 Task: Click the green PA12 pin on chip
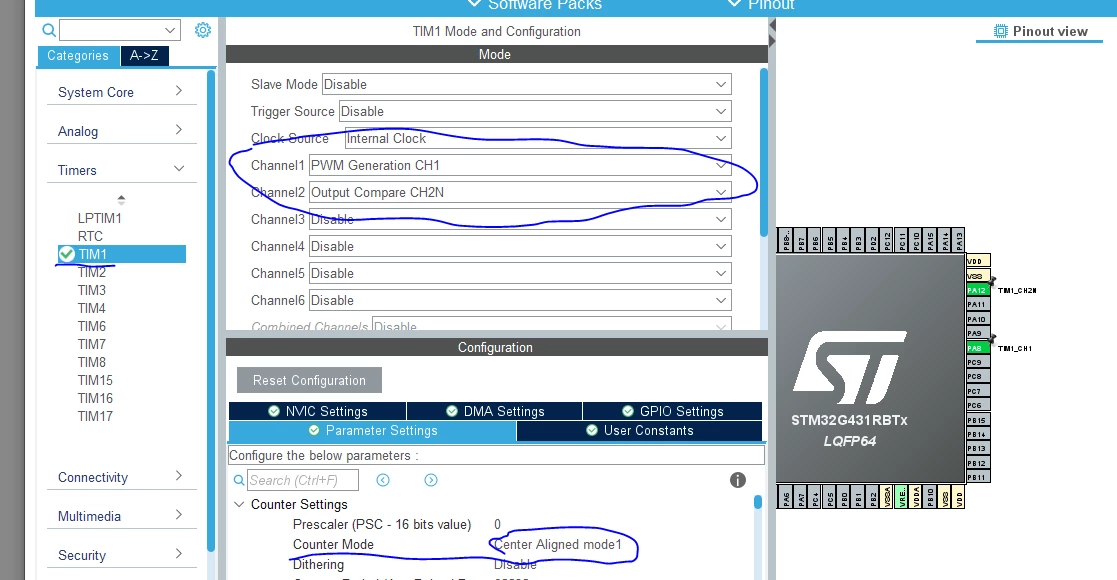click(x=977, y=290)
